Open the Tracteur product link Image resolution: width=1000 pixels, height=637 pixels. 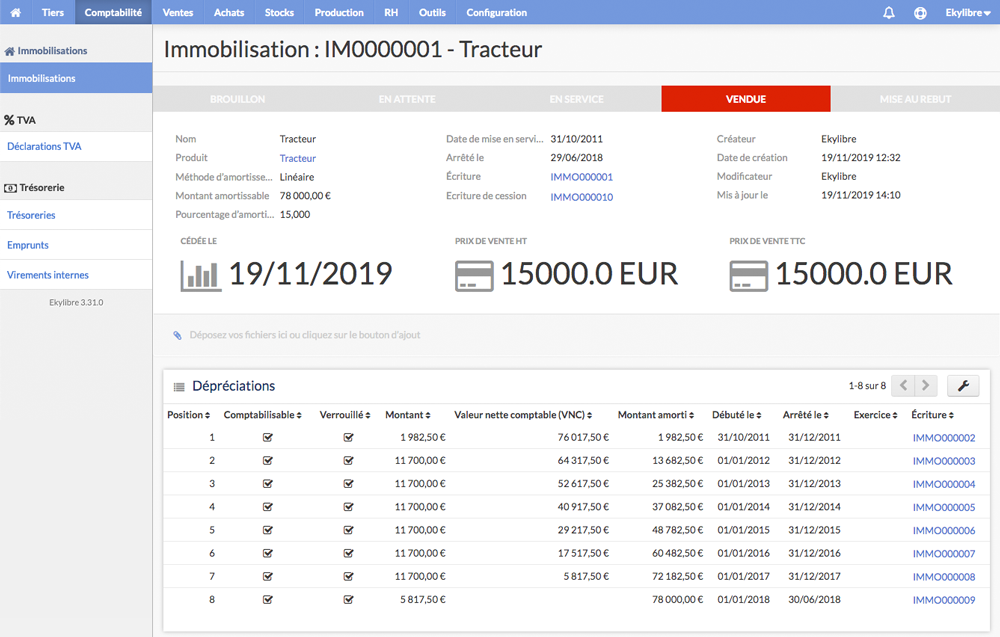(x=298, y=158)
